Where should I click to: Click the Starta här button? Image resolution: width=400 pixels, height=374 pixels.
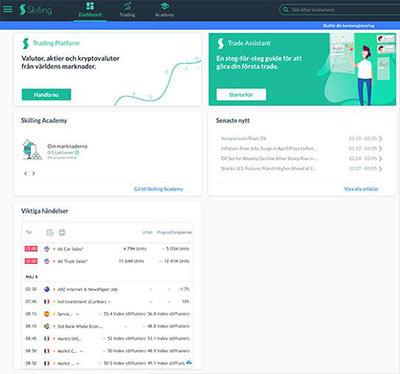click(241, 95)
